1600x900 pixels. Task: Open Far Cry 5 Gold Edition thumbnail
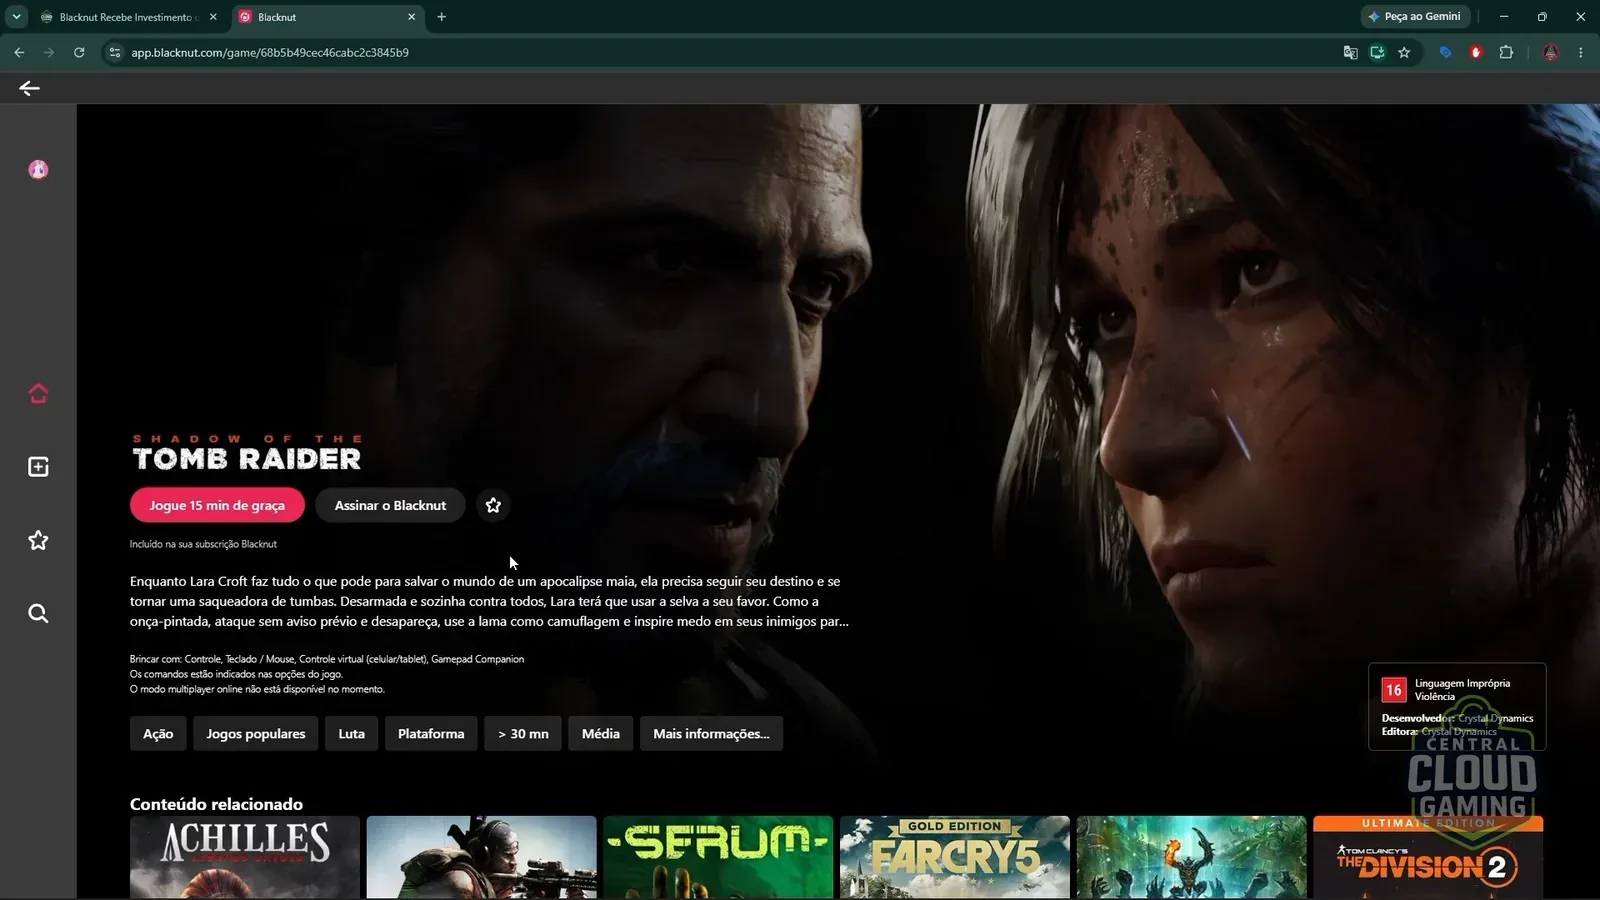click(x=955, y=857)
